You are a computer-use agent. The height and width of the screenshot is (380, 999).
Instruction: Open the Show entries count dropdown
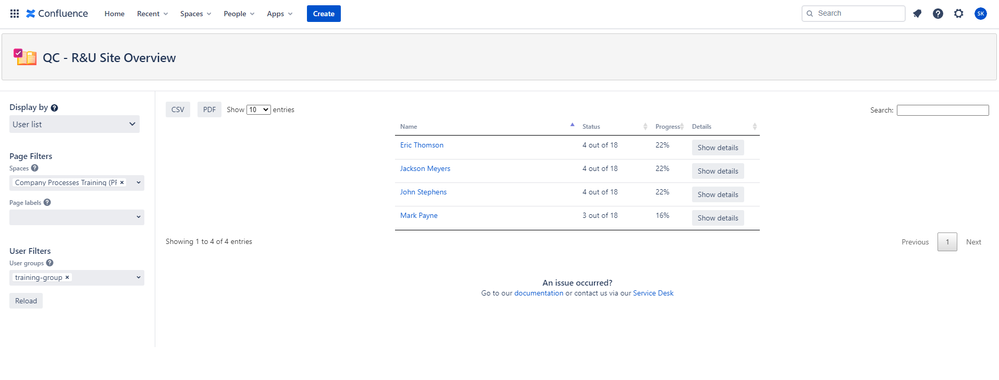259,110
